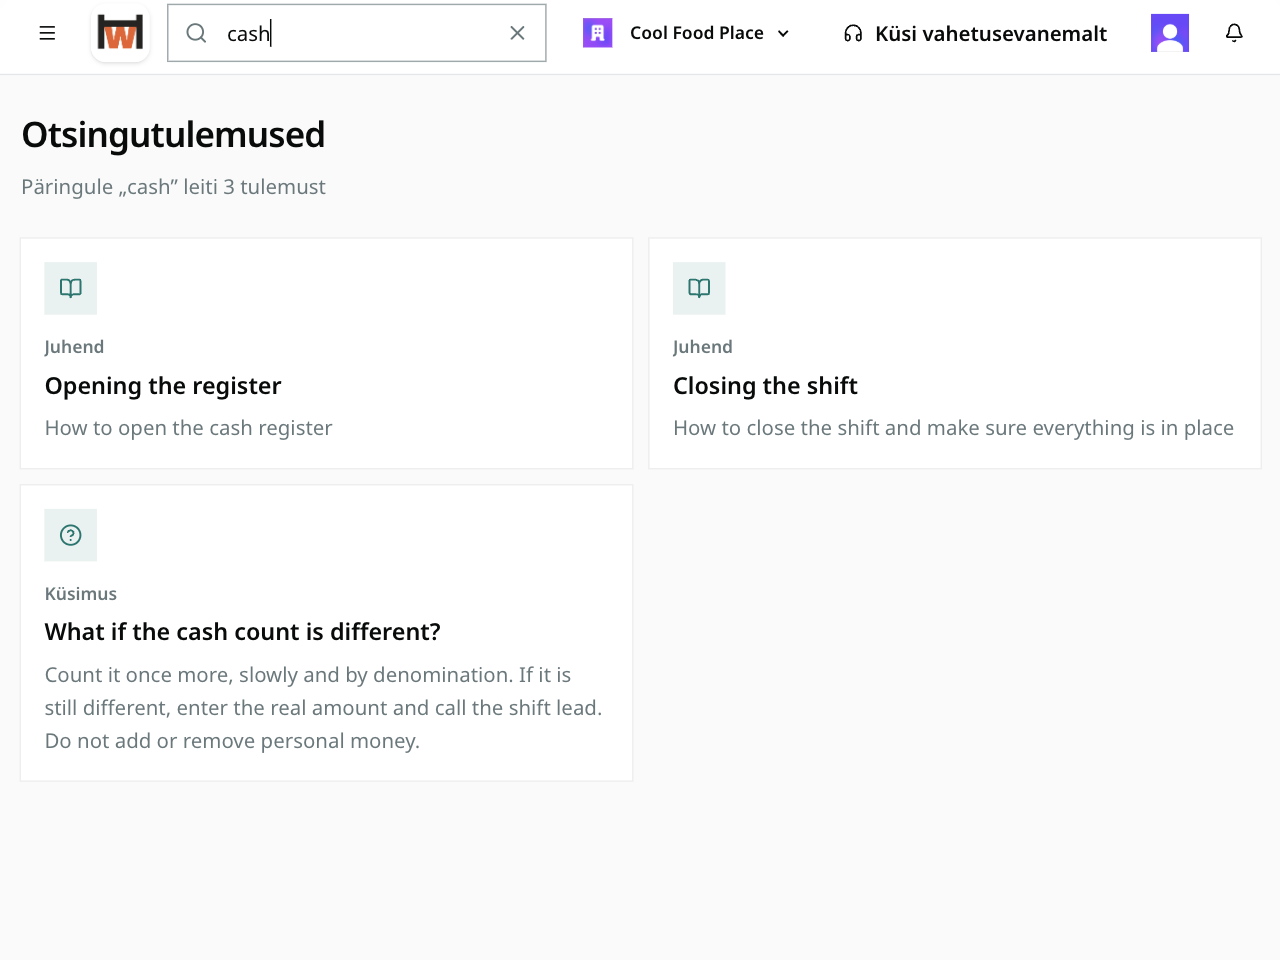Open What if the cash count is different?
This screenshot has width=1280, height=960.
click(243, 632)
